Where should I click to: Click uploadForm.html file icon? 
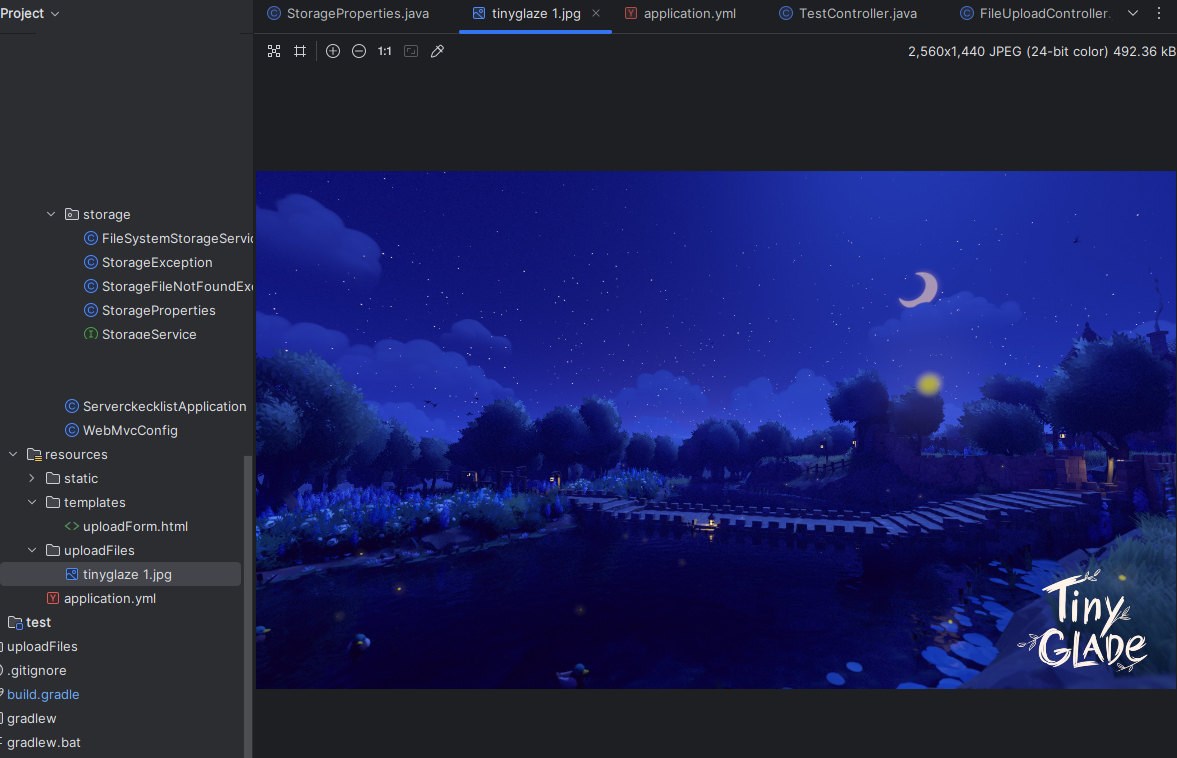coord(72,527)
